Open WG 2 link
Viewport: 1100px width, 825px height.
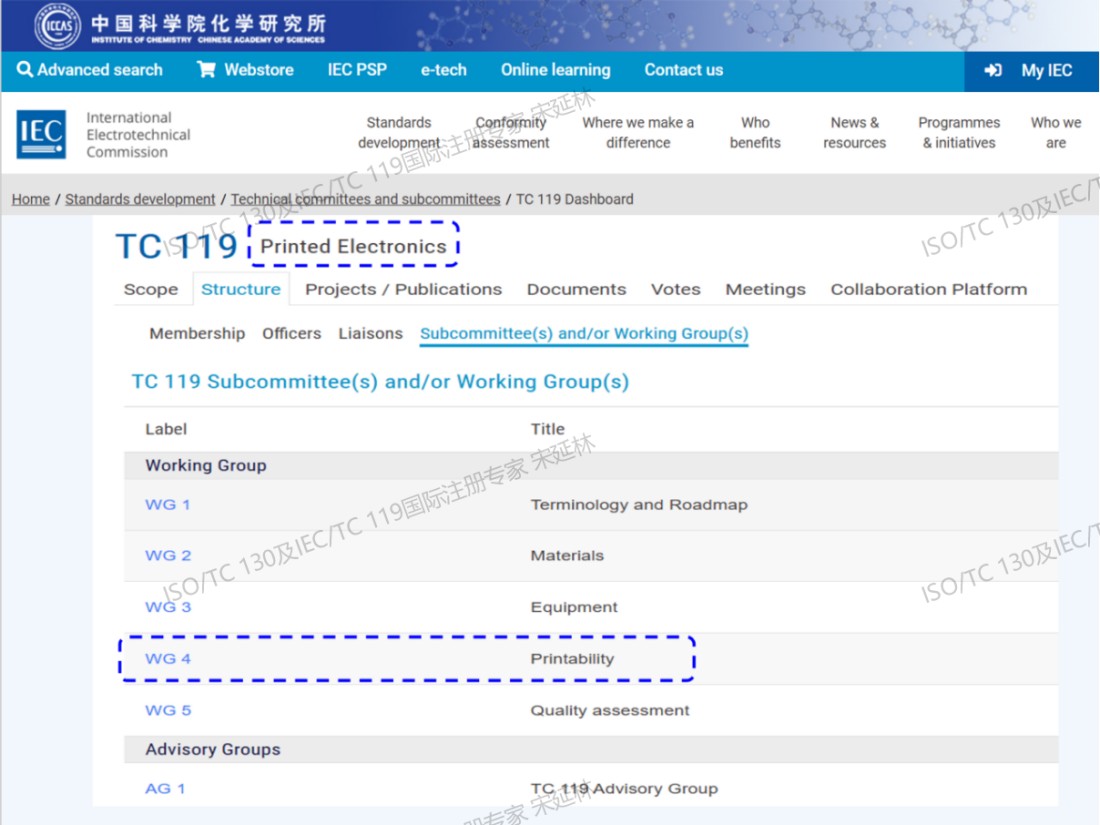pos(168,556)
